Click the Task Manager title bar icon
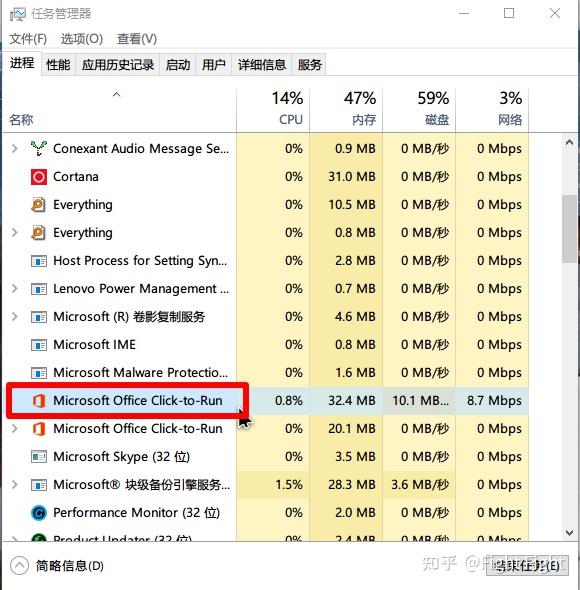 click(x=18, y=14)
